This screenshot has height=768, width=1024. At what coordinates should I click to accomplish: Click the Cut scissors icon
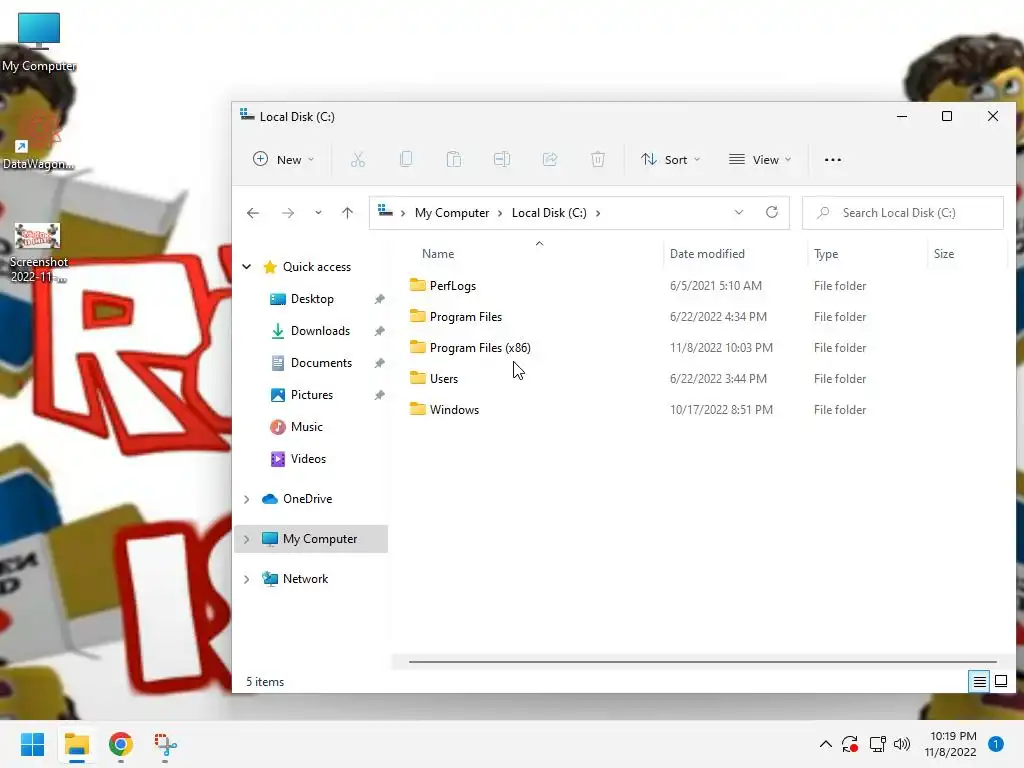tap(358, 159)
